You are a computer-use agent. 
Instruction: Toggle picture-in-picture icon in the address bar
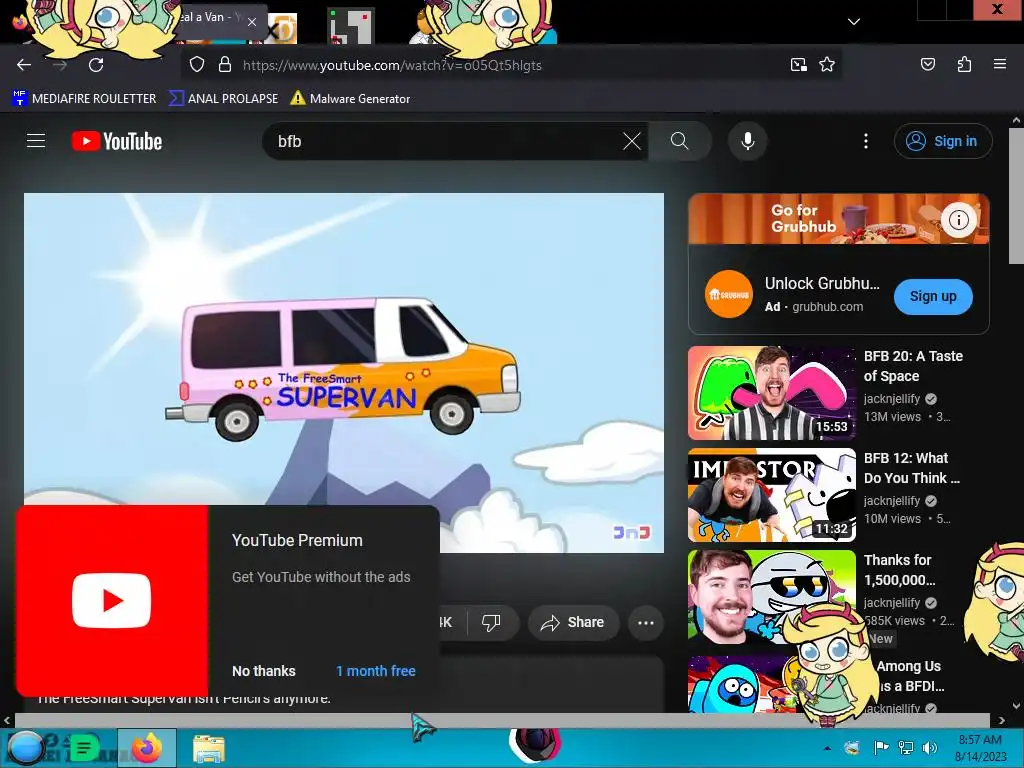click(798, 65)
